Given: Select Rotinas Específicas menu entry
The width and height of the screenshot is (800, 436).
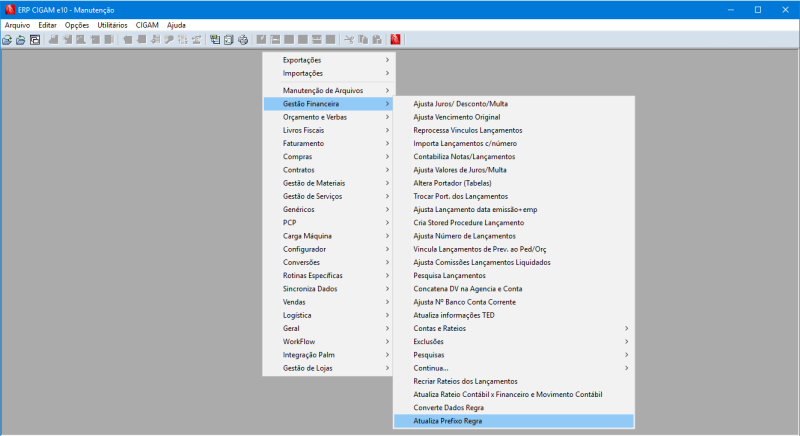Looking at the screenshot, I should (328, 275).
